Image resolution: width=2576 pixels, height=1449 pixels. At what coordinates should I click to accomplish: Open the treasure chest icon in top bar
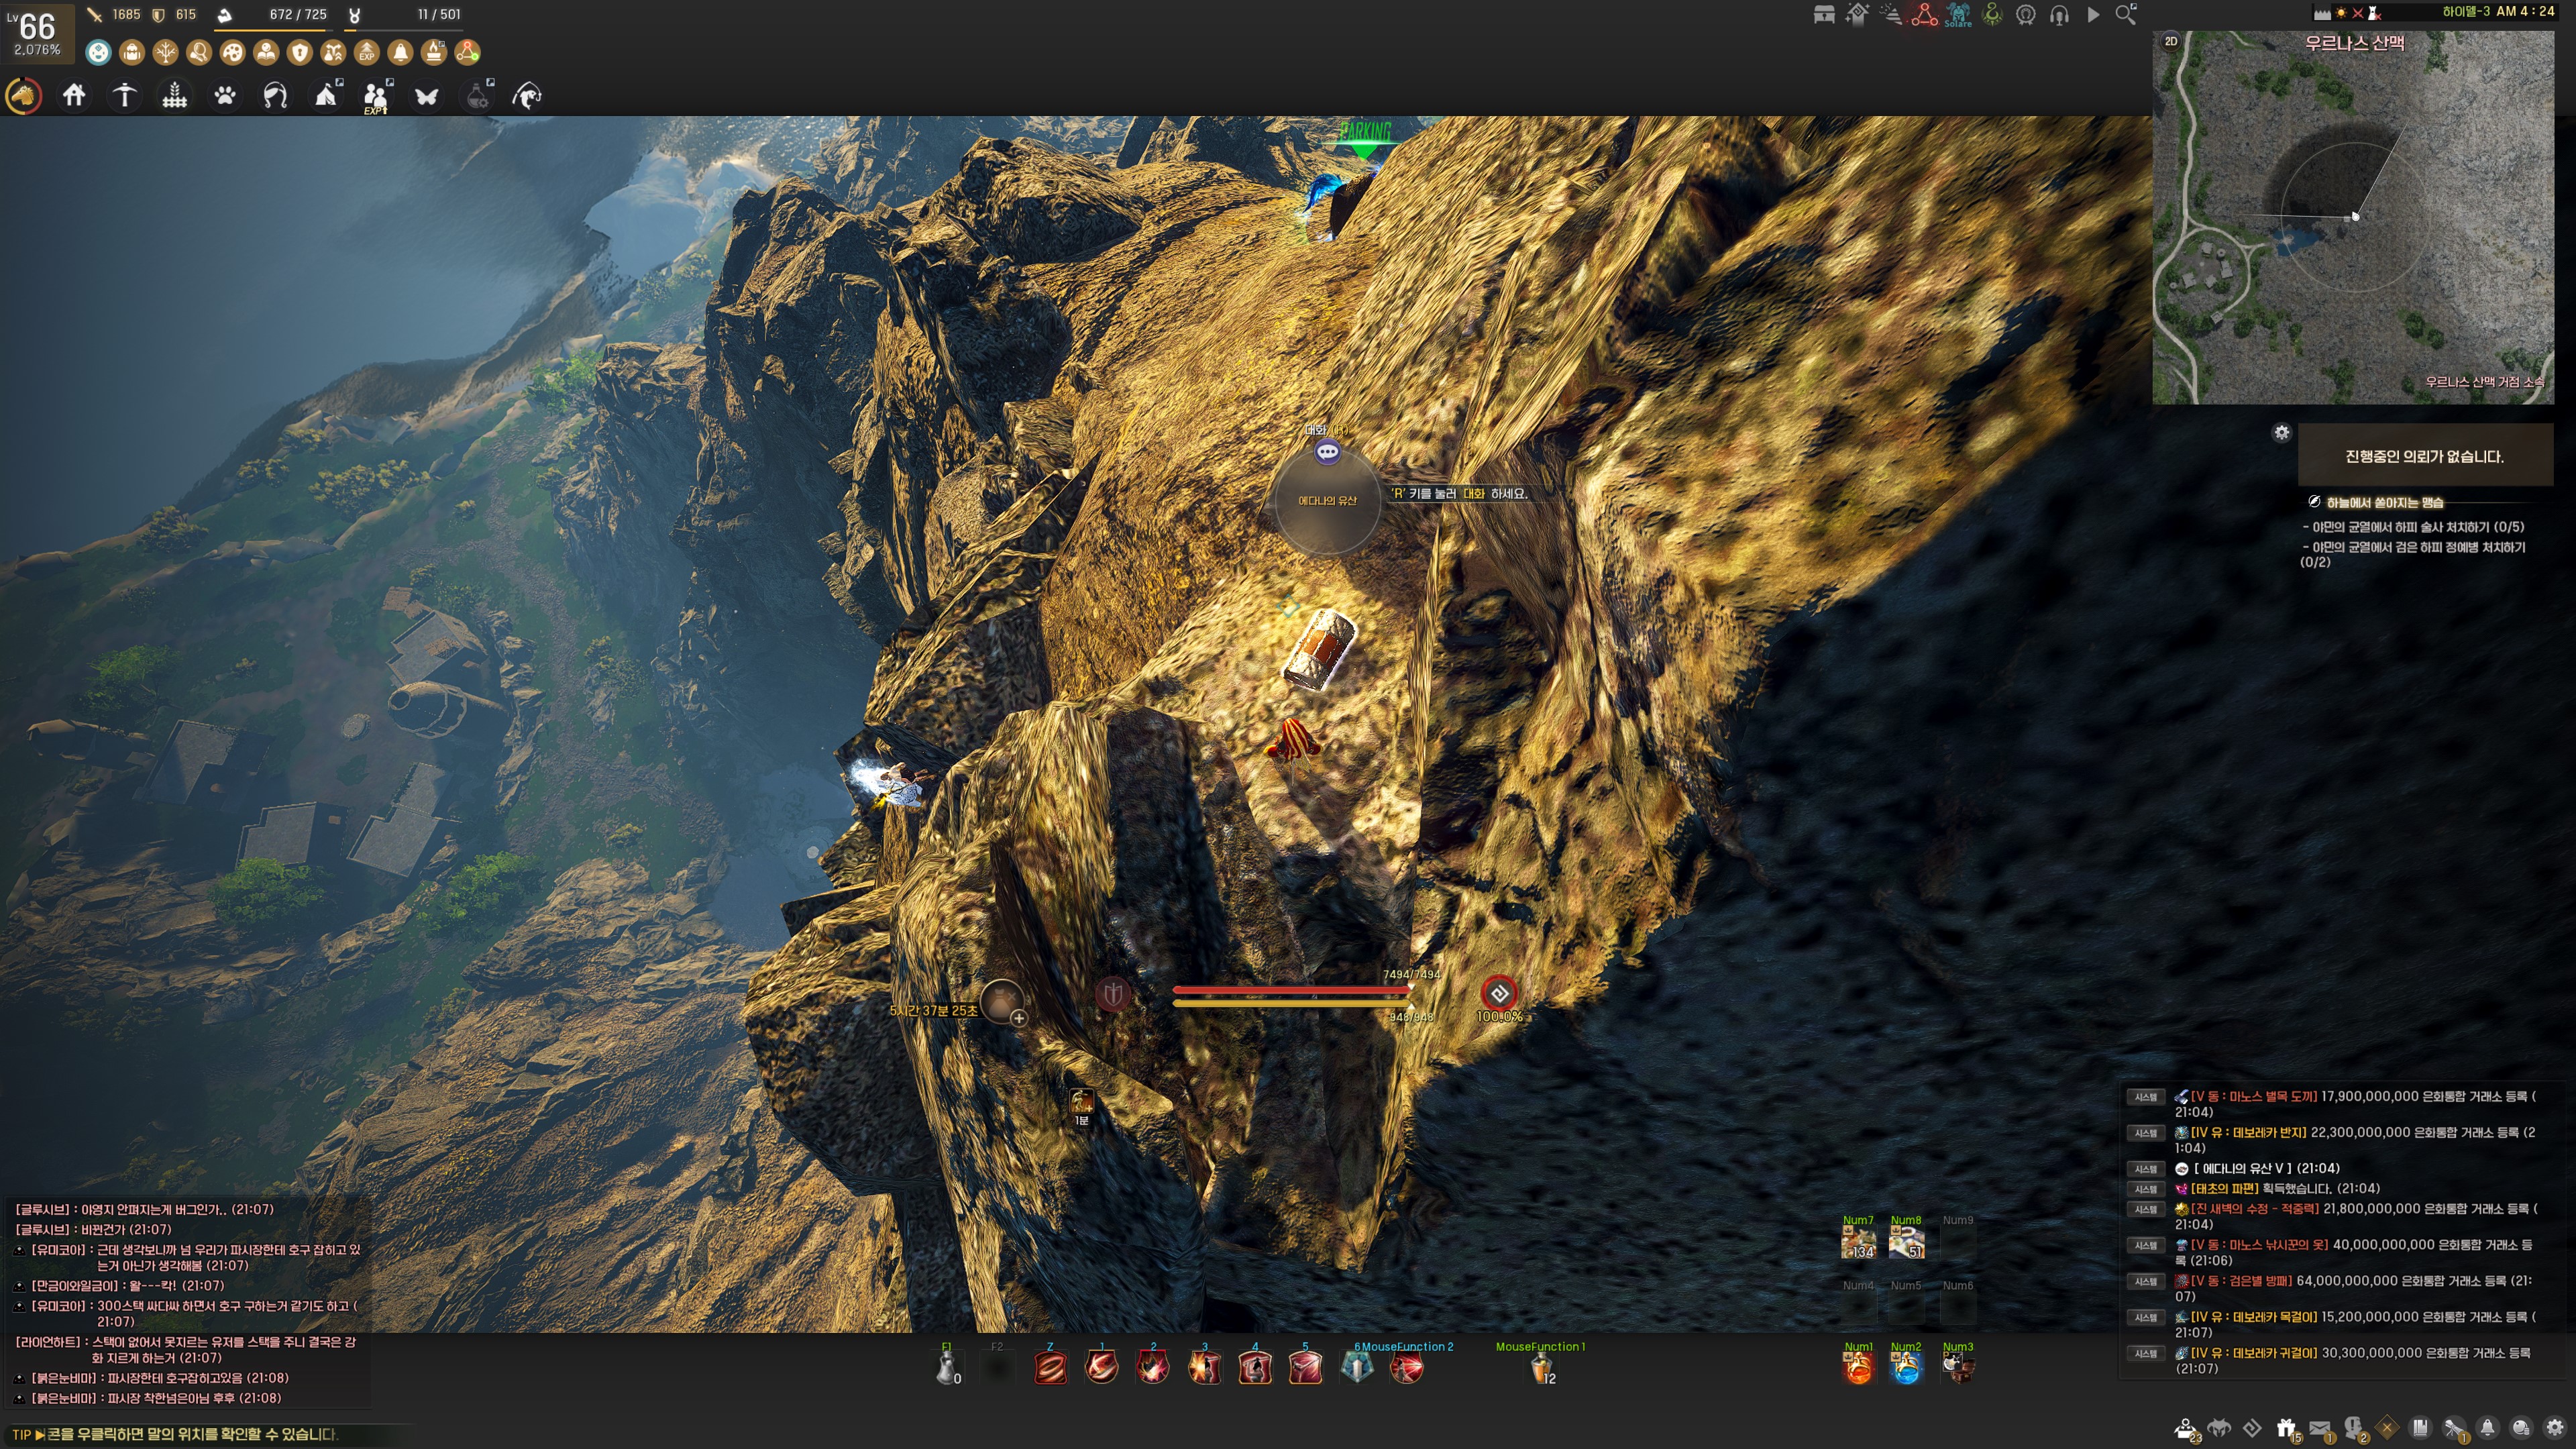point(1824,15)
